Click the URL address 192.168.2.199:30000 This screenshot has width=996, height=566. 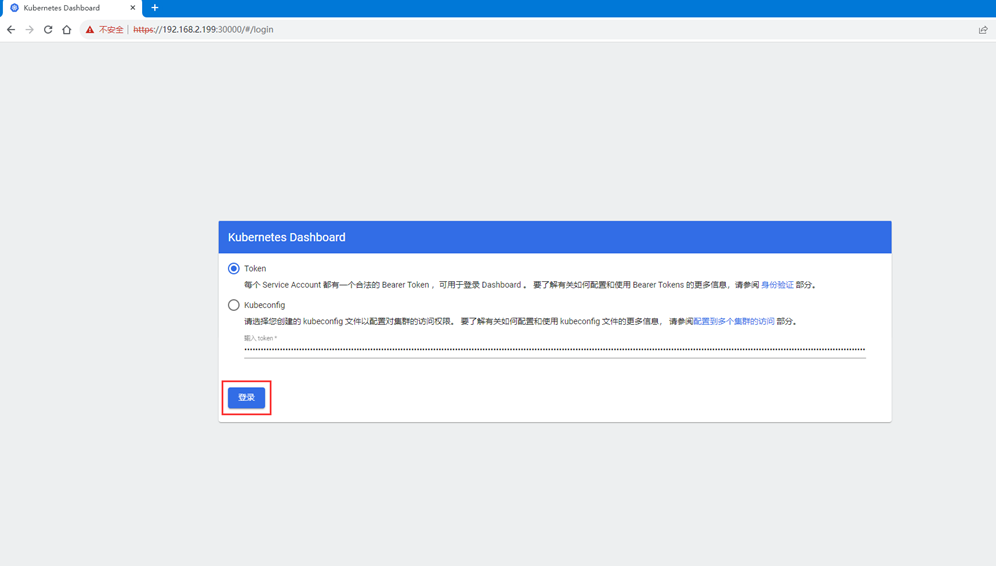[203, 30]
